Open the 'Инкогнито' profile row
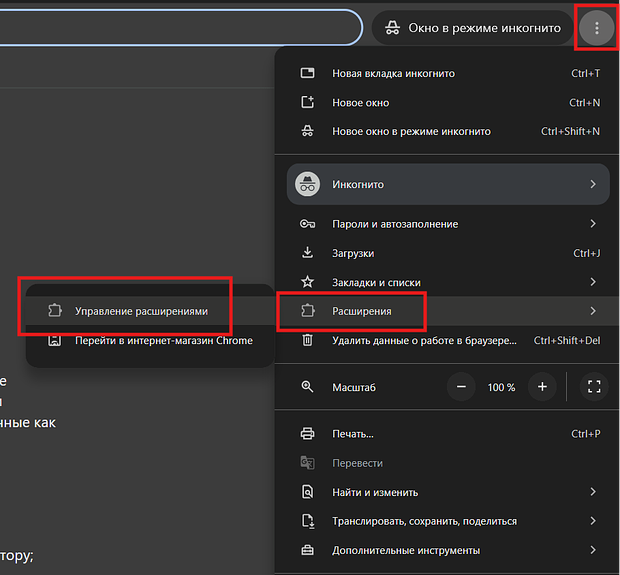 [448, 184]
